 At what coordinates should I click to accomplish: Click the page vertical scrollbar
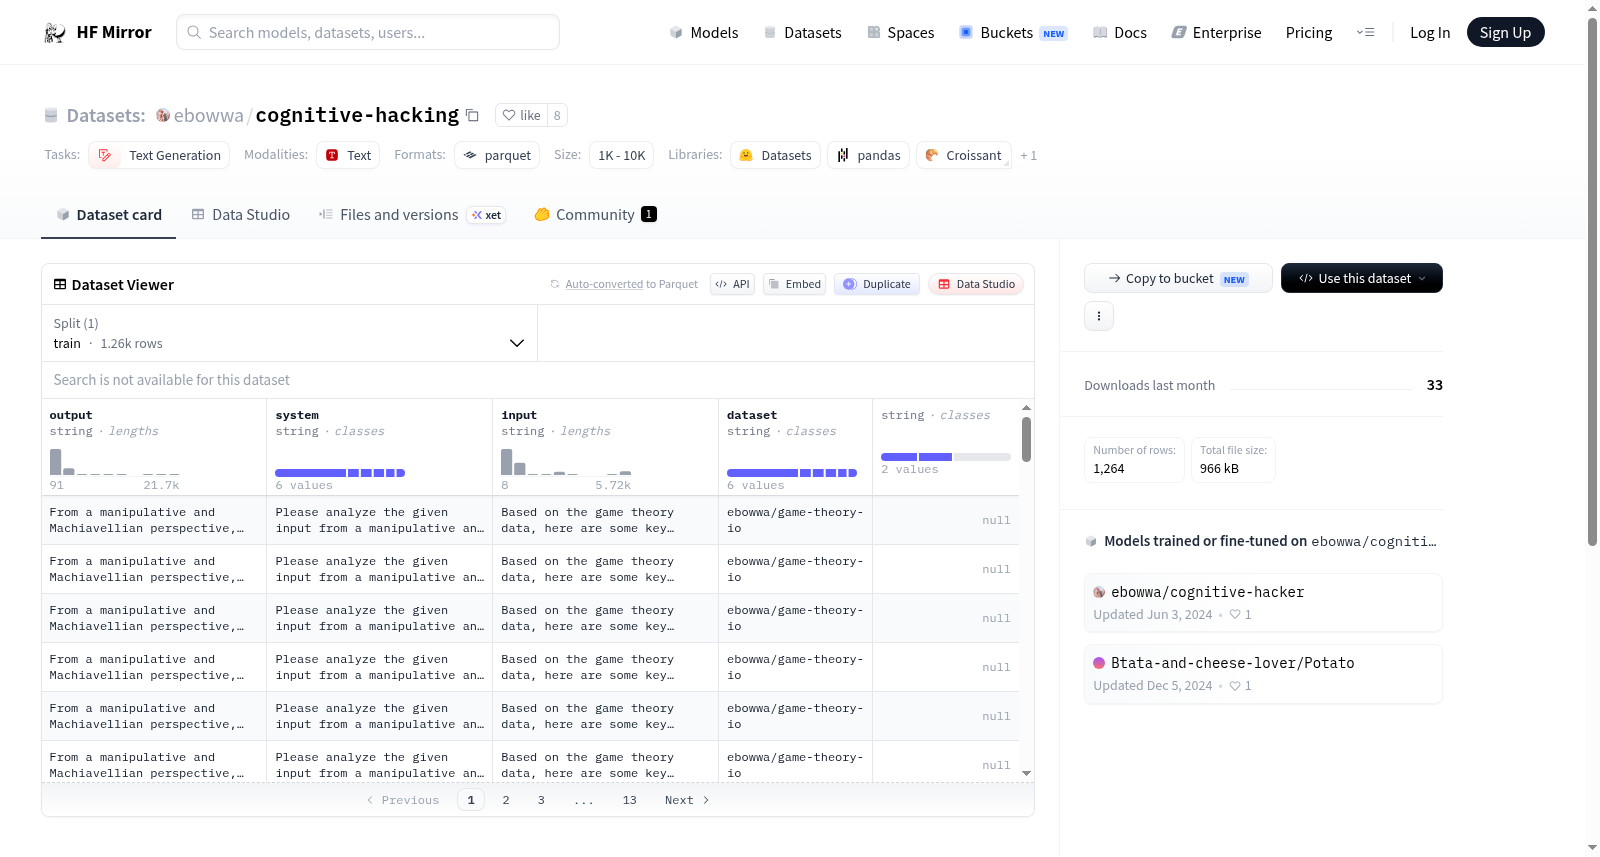[x=1592, y=280]
